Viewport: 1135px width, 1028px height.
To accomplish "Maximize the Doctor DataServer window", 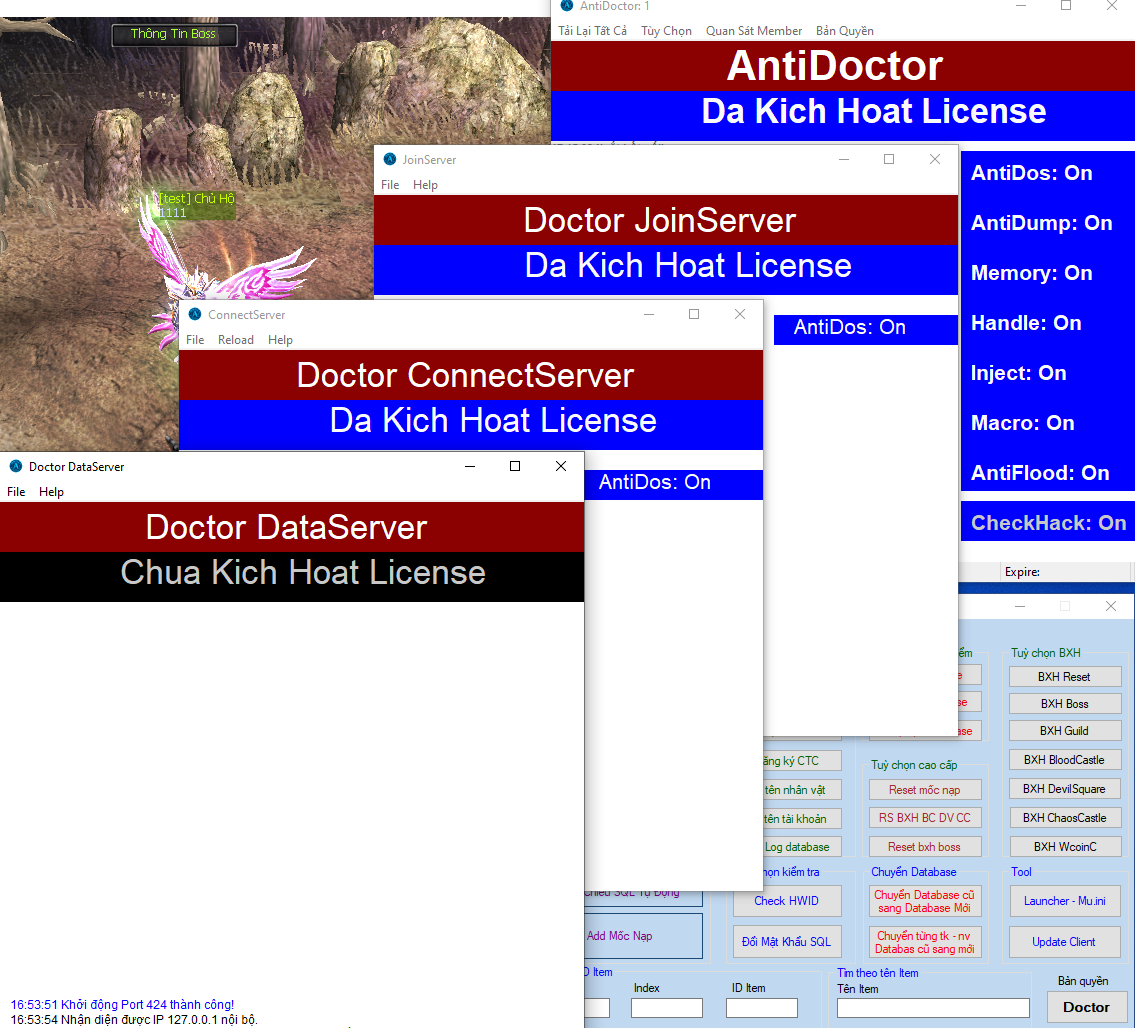I will 515,466.
